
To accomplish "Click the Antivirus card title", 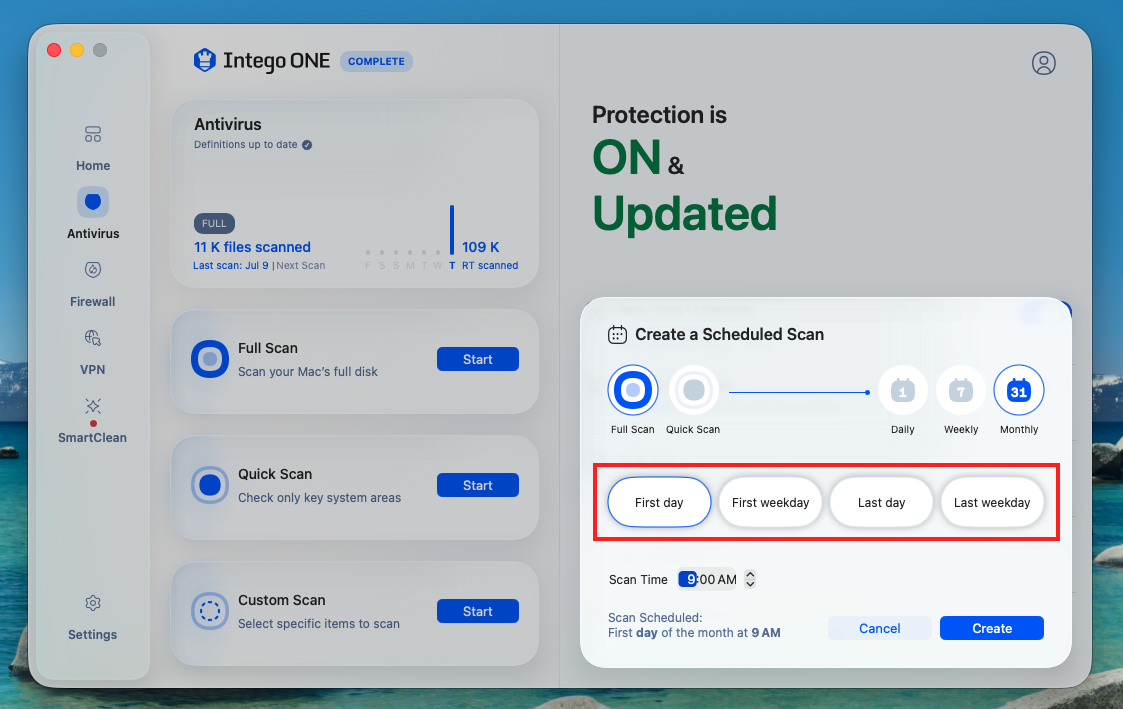I will click(x=228, y=124).
